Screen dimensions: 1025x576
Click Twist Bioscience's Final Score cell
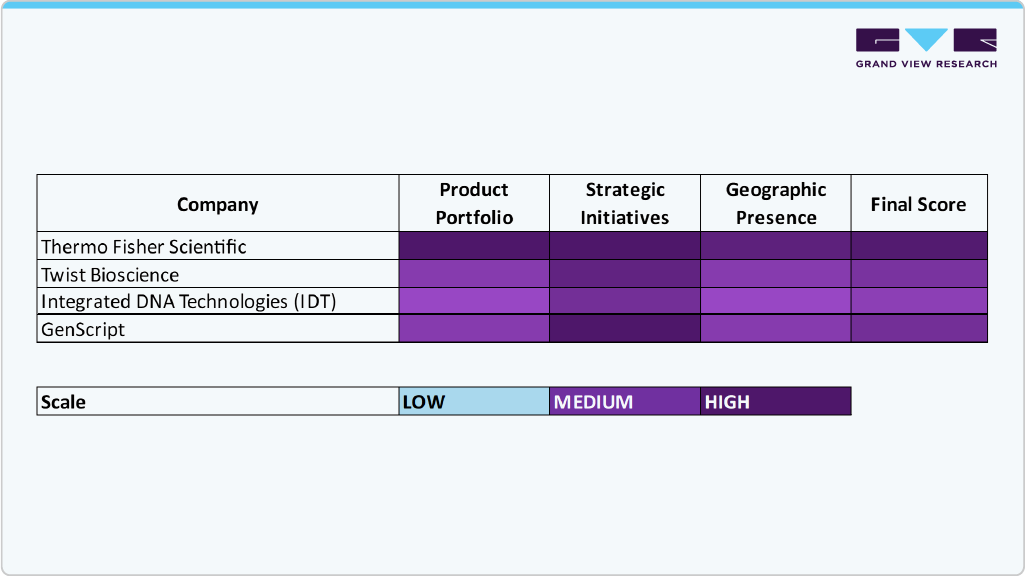click(x=918, y=274)
